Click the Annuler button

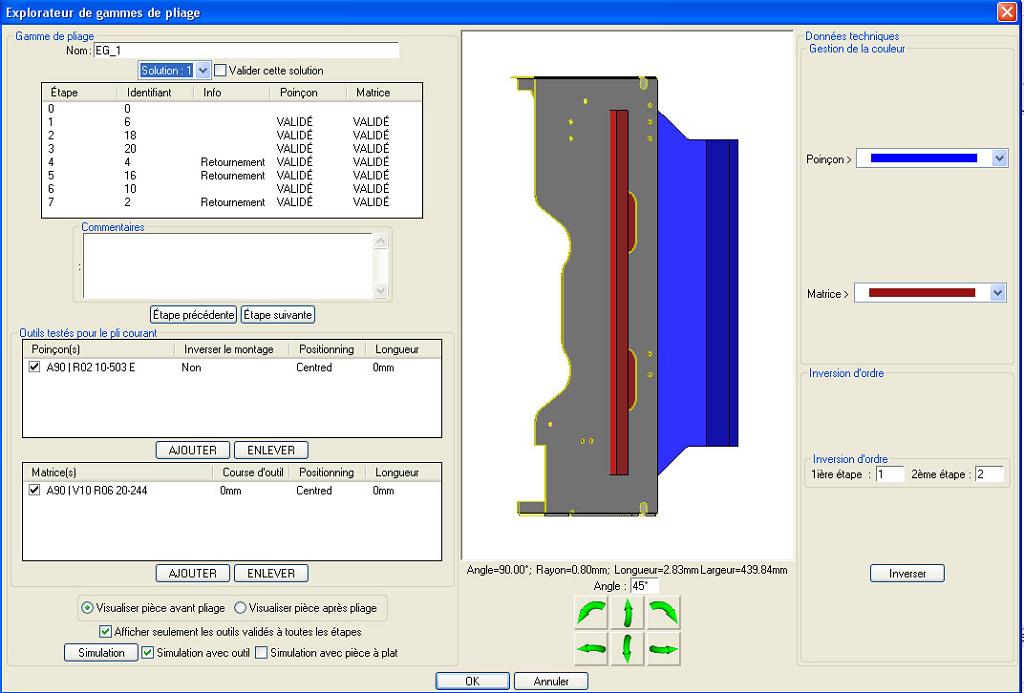tap(551, 681)
